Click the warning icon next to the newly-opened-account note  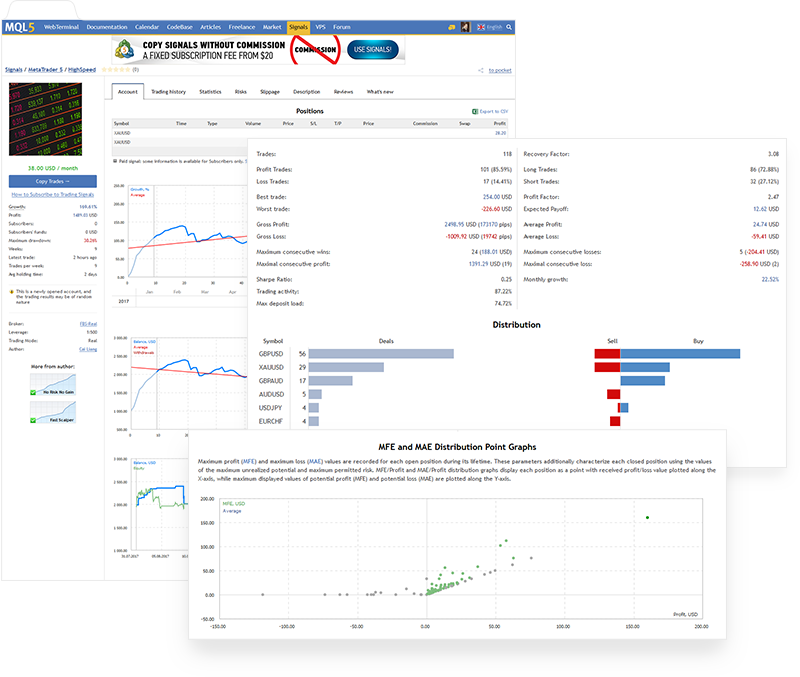tap(11, 291)
